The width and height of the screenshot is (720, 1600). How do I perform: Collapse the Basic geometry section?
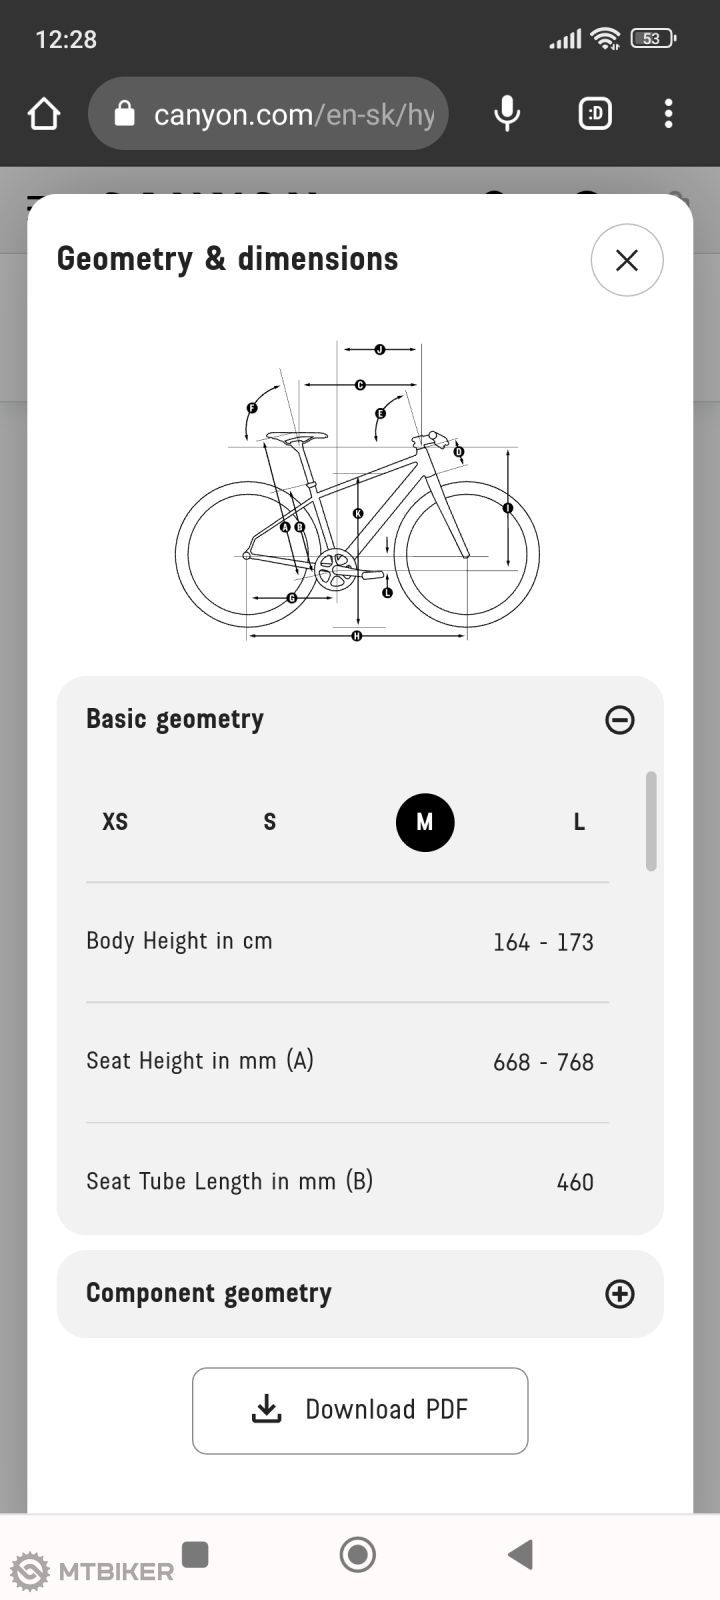click(619, 720)
